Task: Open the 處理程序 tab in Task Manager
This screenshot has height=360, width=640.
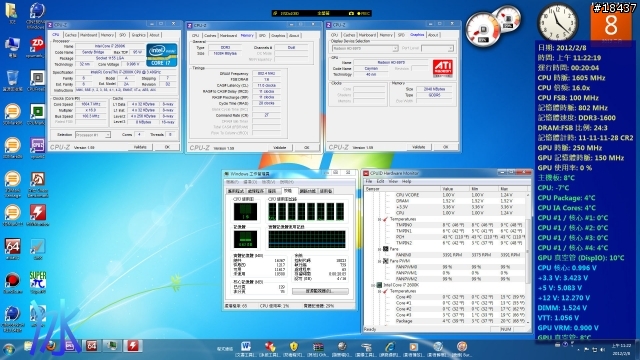Action: pos(256,191)
